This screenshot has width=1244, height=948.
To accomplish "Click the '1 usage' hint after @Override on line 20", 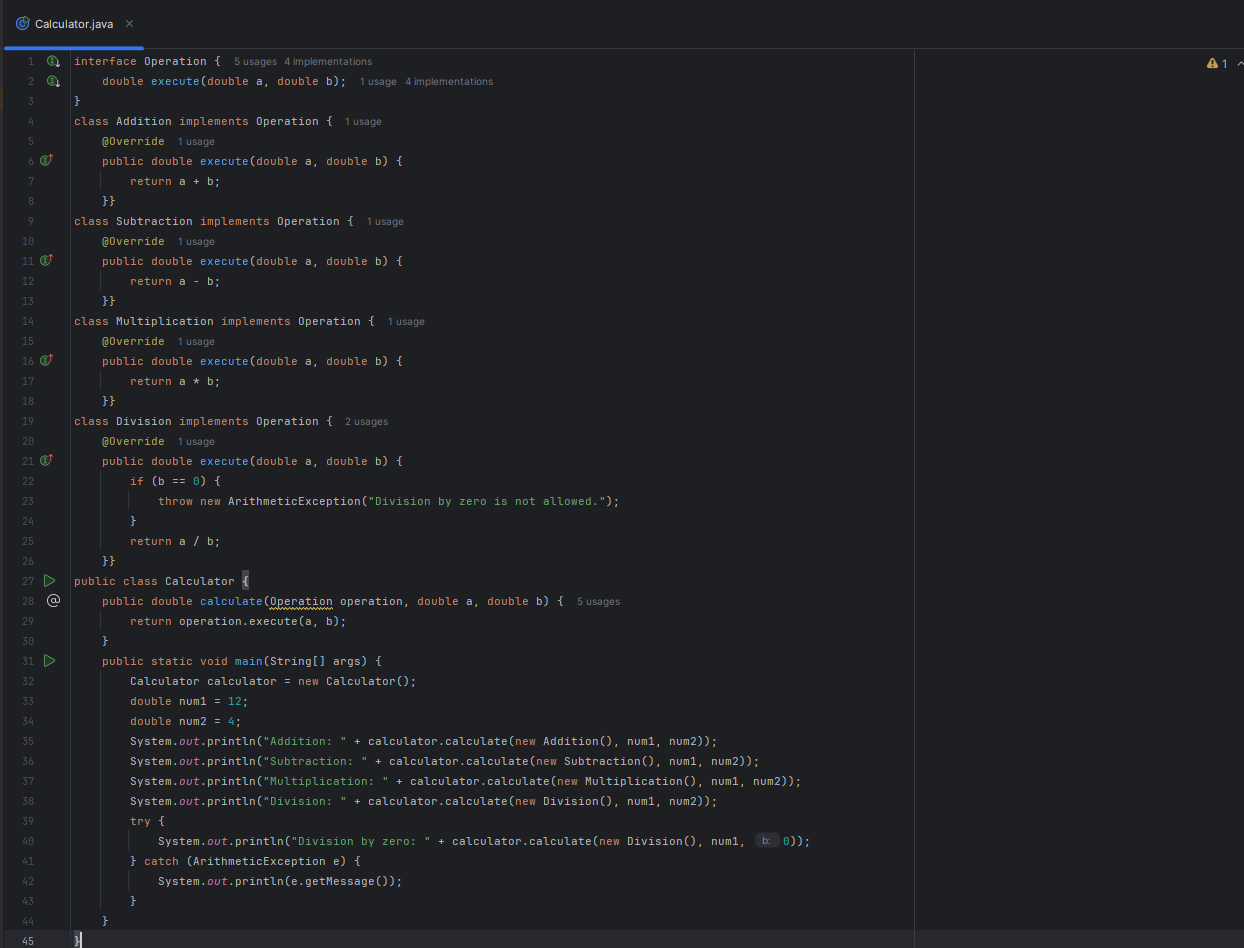I will (196, 442).
